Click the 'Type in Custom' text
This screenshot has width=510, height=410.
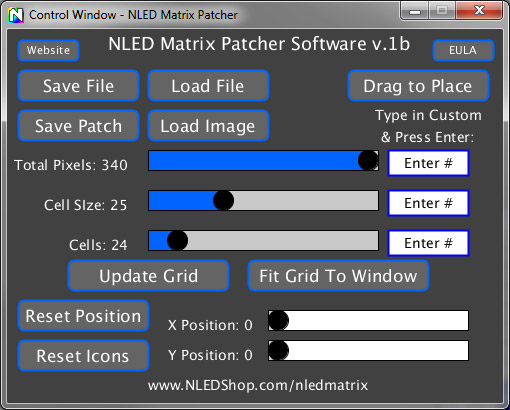pyautogui.click(x=429, y=115)
